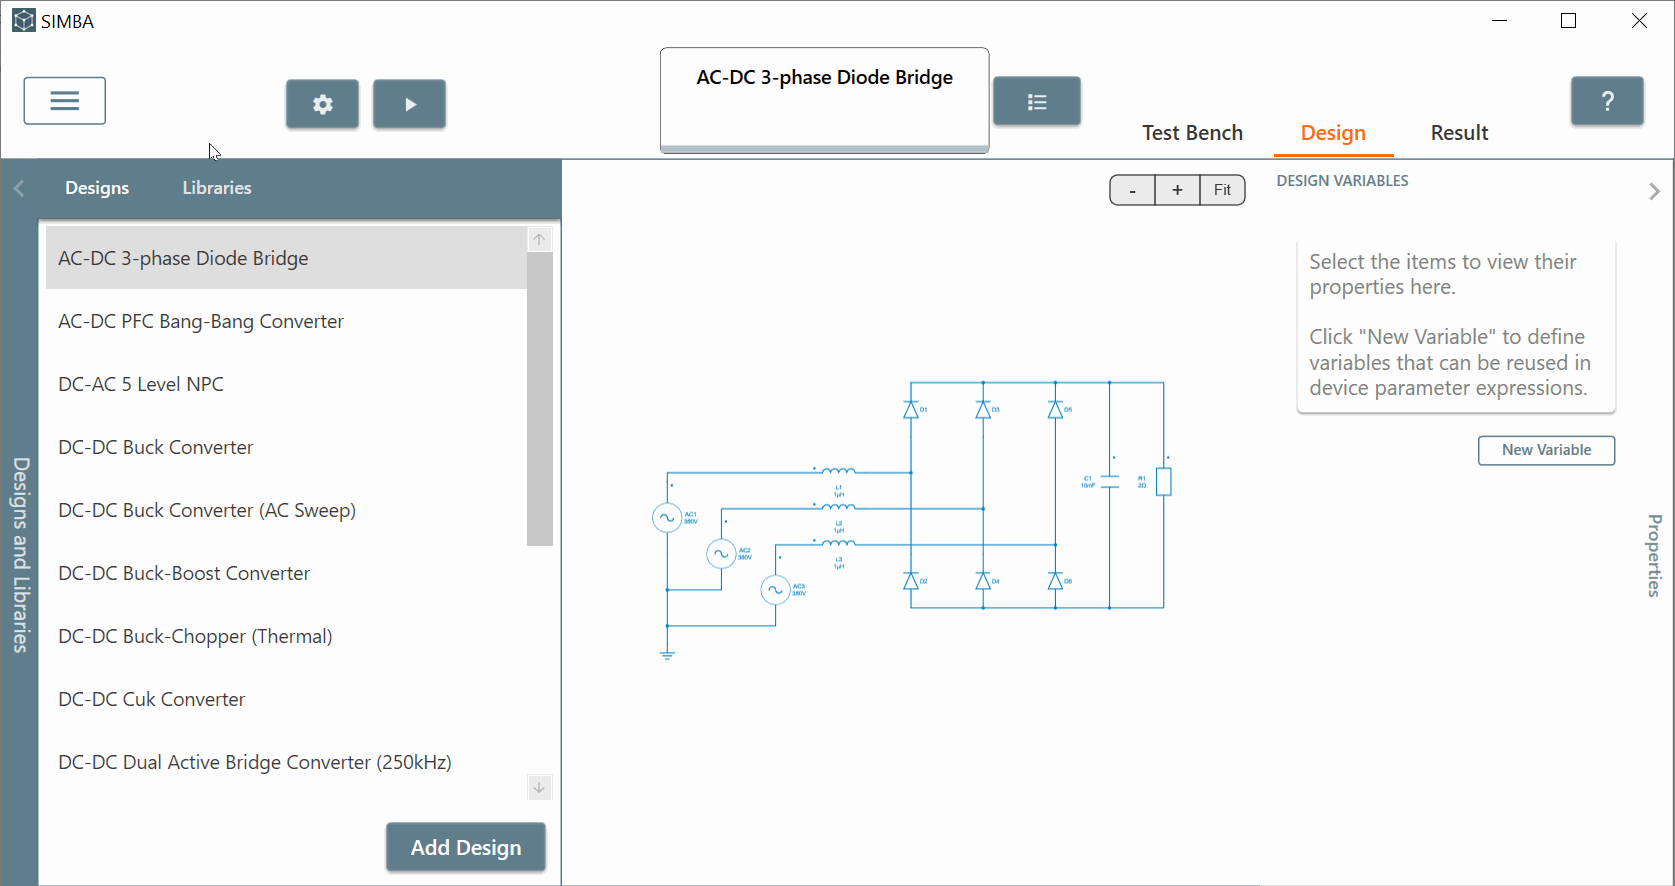Click the AC1 voltage source in schematic

point(667,517)
